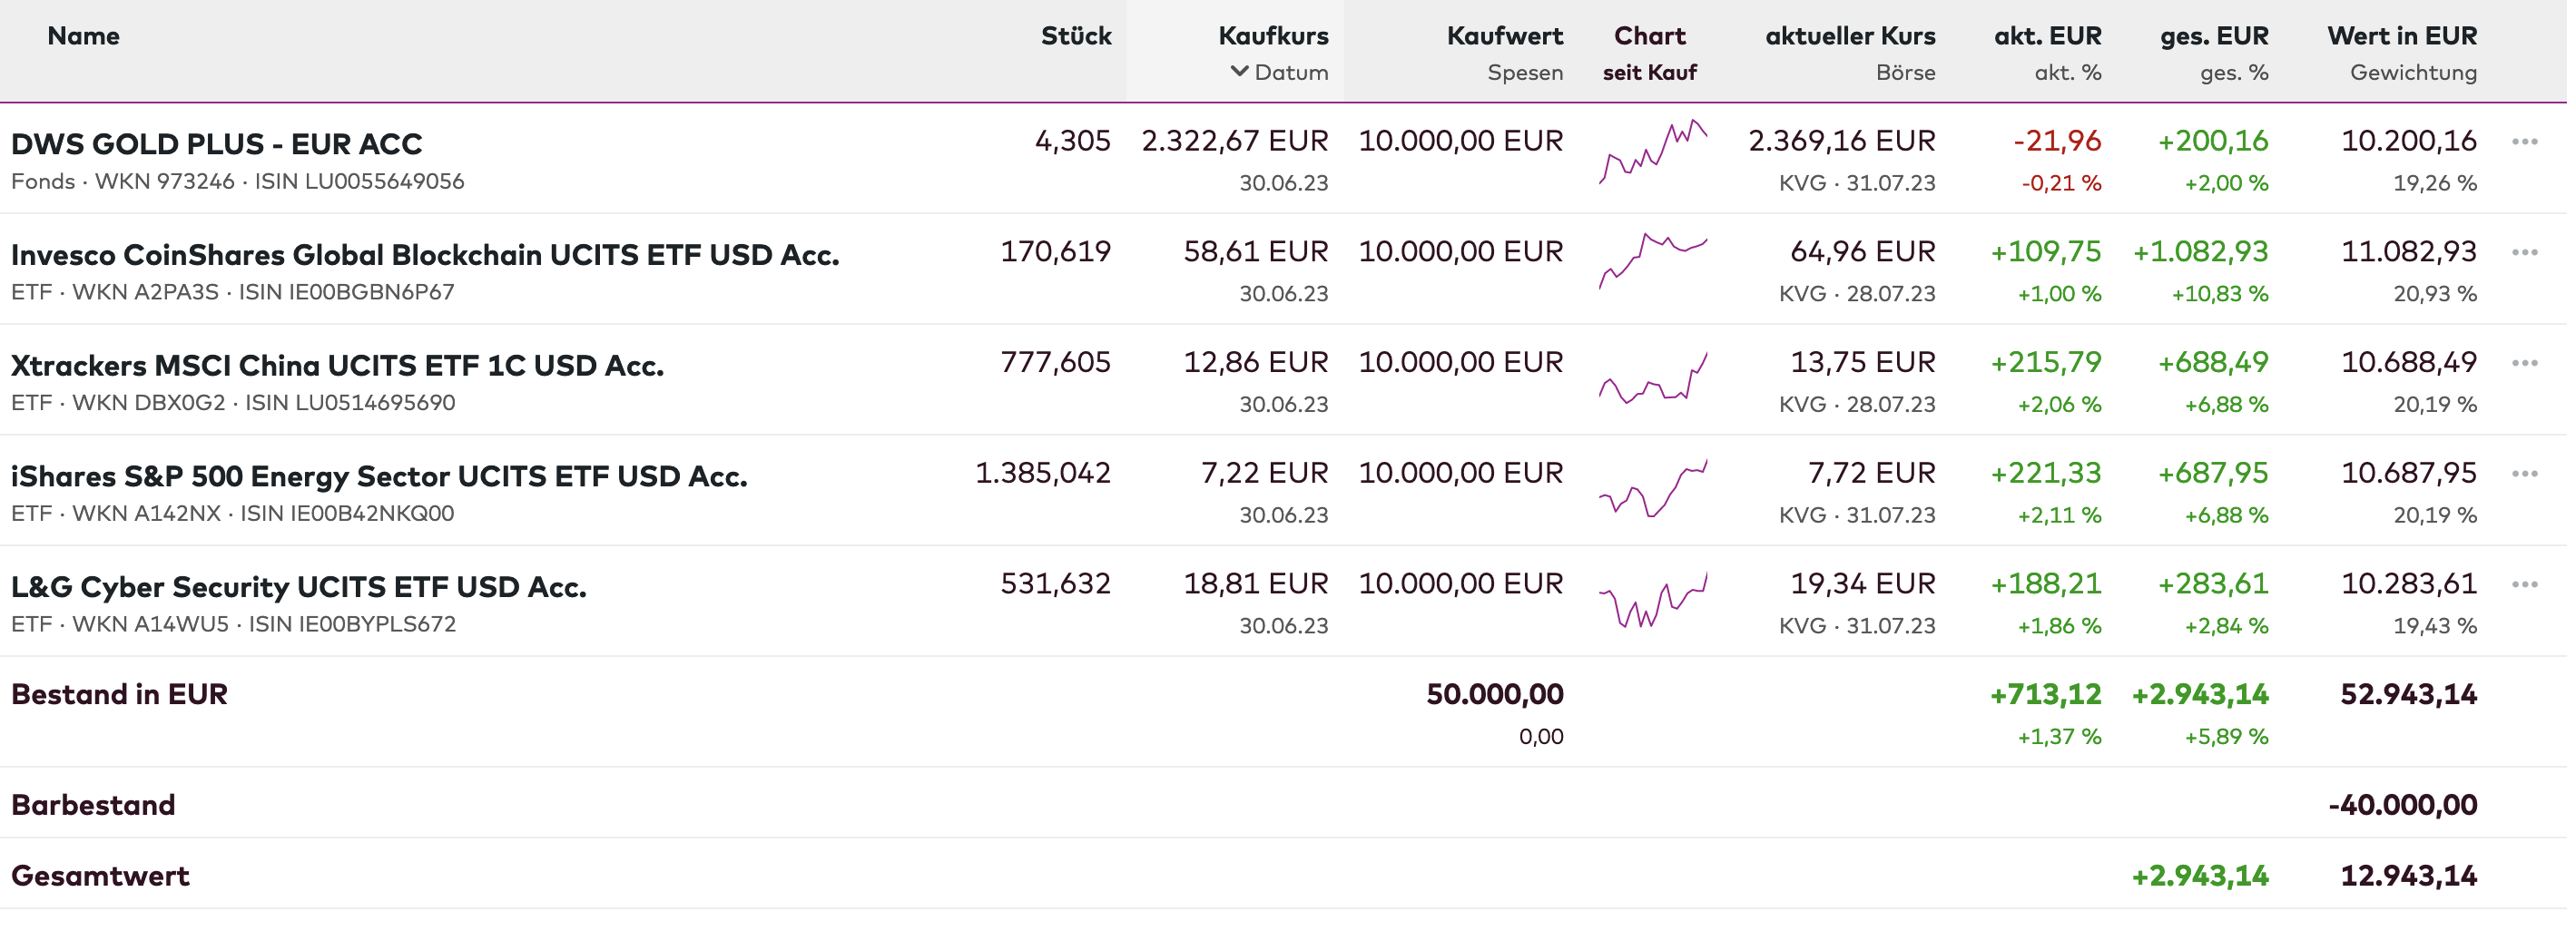Open options menu for DWS GOLD PLUS row
The image size is (2576, 931).
pyautogui.click(x=2524, y=142)
